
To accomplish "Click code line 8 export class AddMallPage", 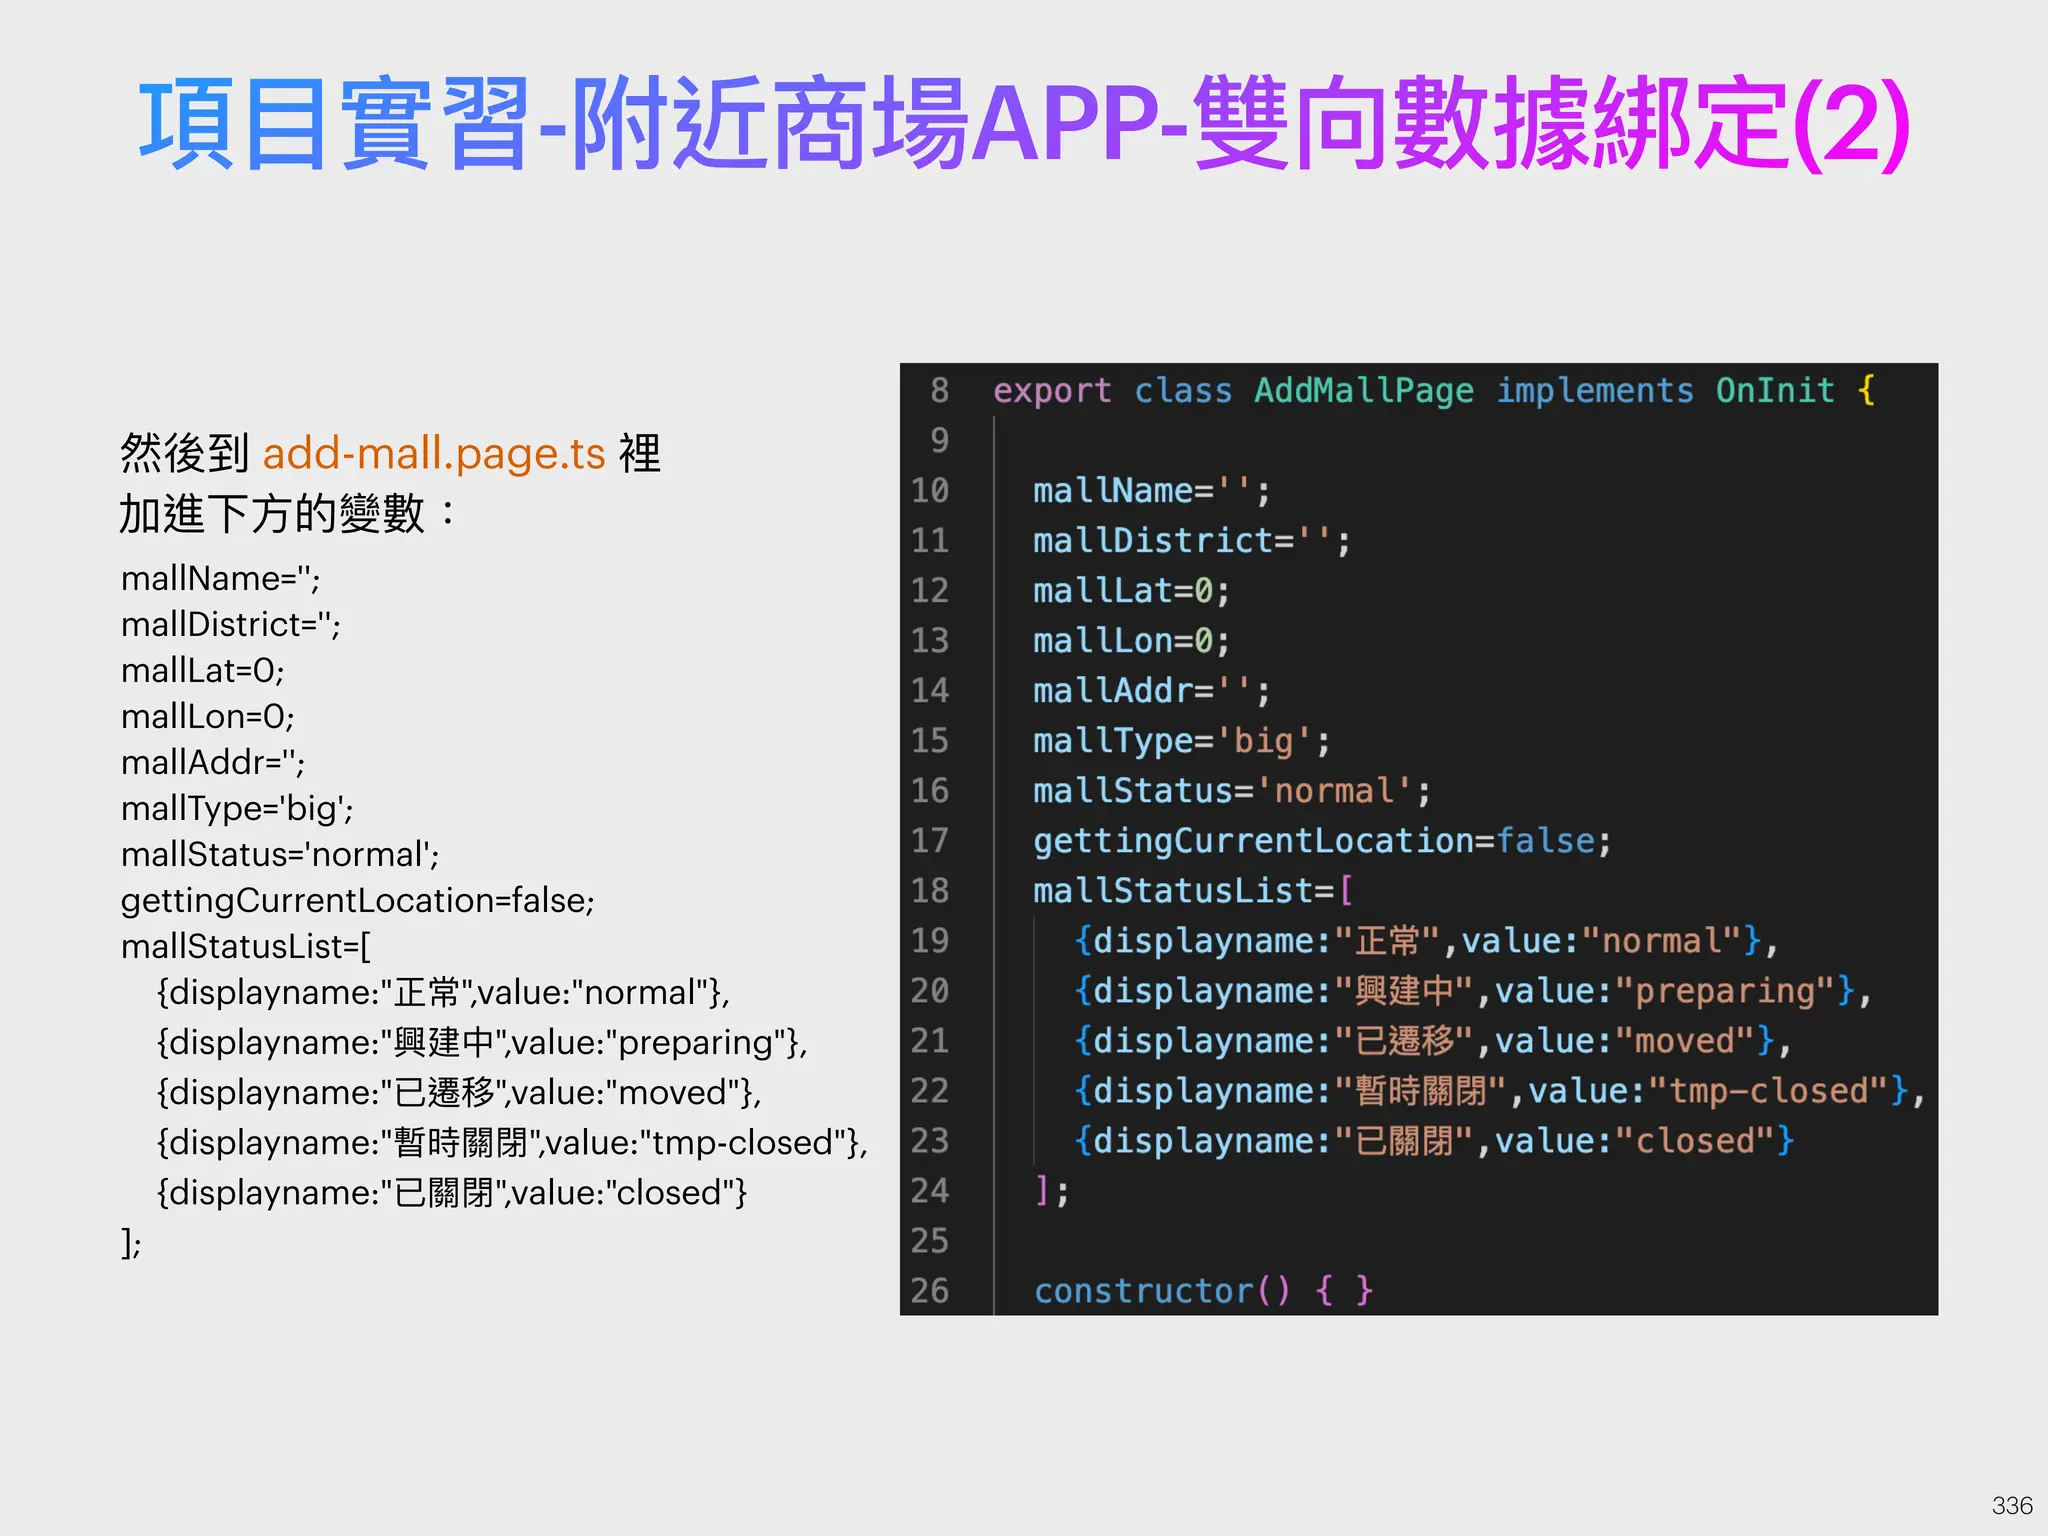I will (1434, 391).
